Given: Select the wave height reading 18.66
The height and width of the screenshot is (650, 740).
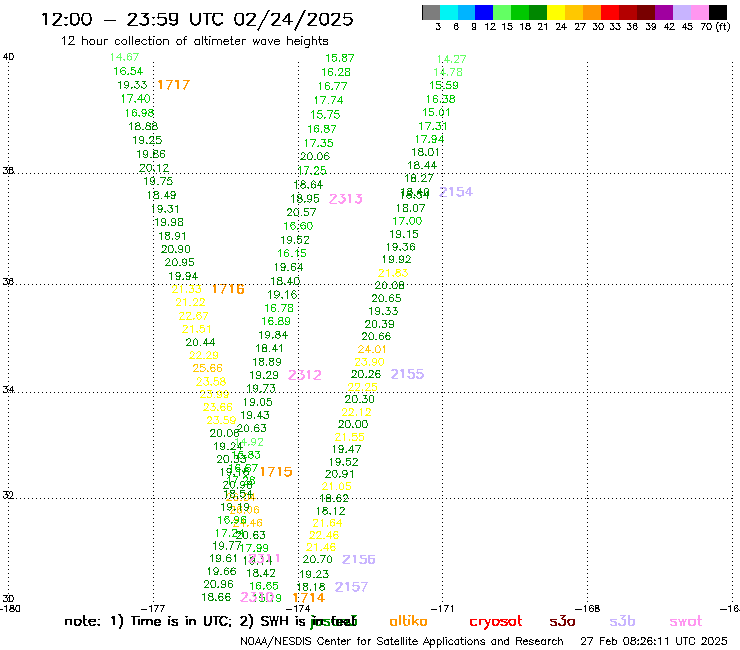Looking at the screenshot, I should (x=216, y=597).
